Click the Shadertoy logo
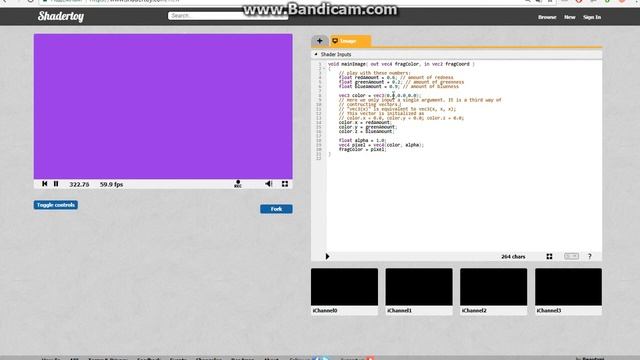Viewport: 640px width, 360px height. click(x=61, y=16)
